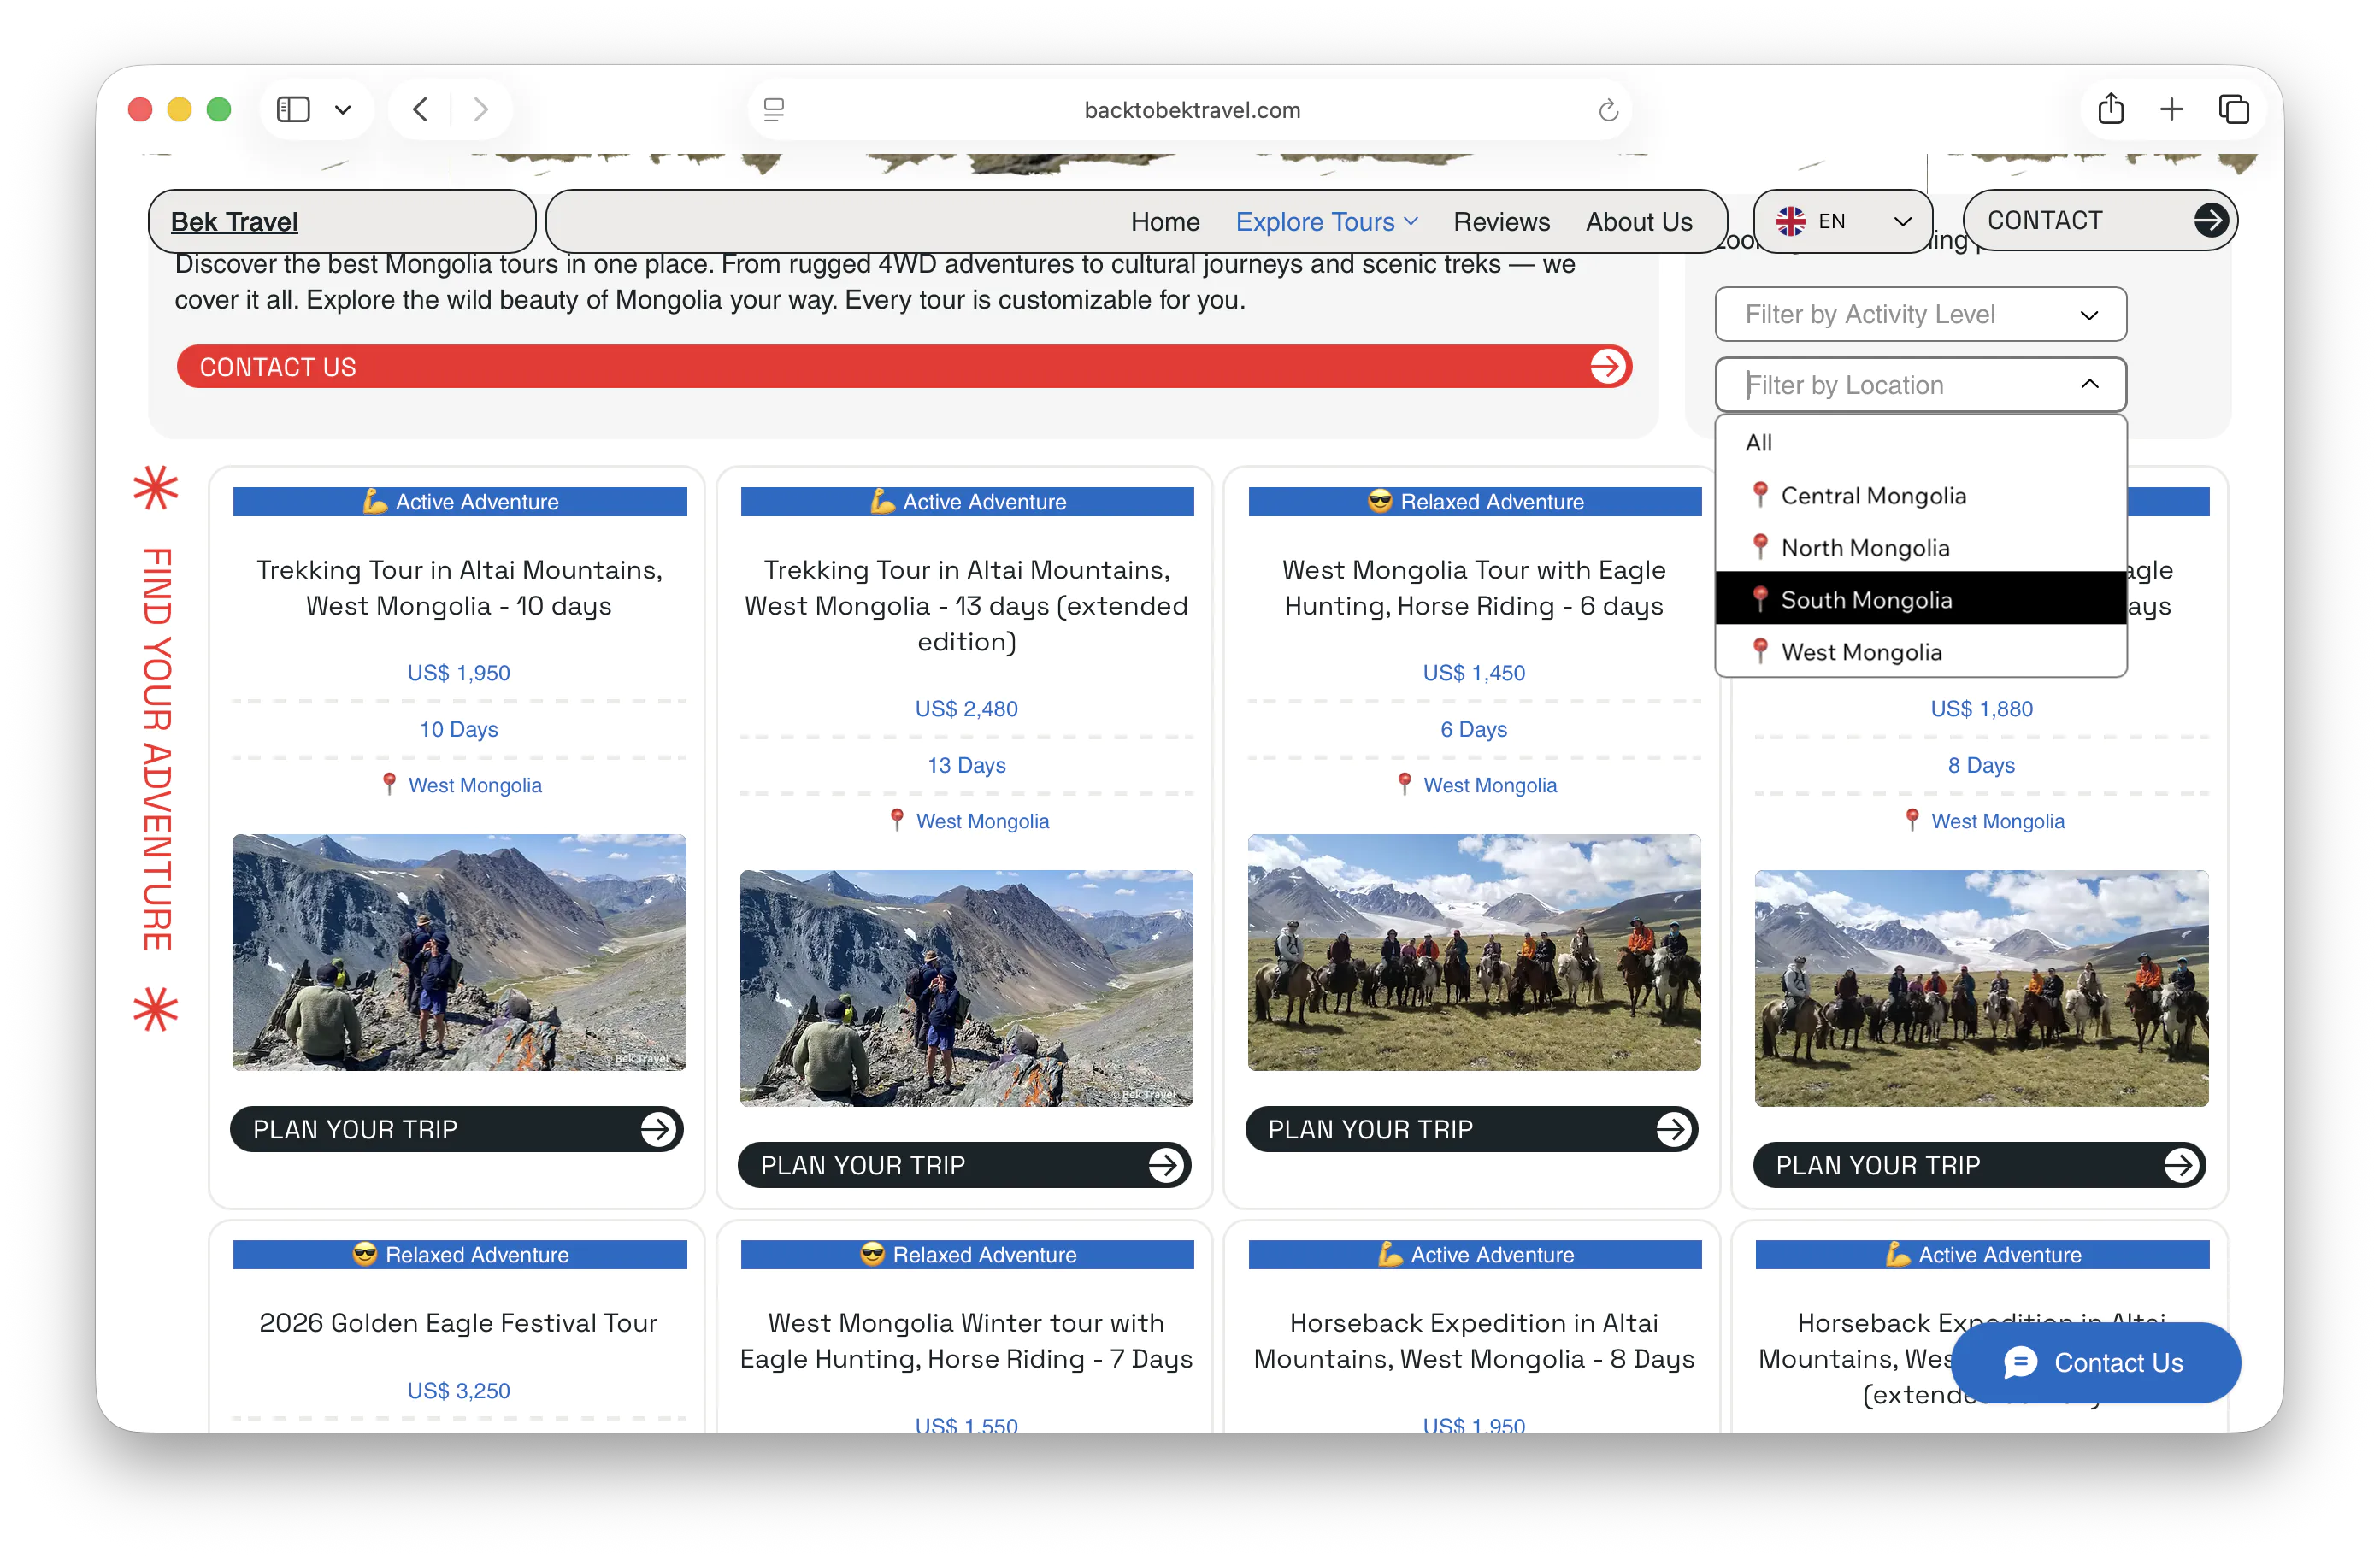Open West Mongolia Winter tour 7 Days title
The image size is (2380, 1559).
click(966, 1341)
